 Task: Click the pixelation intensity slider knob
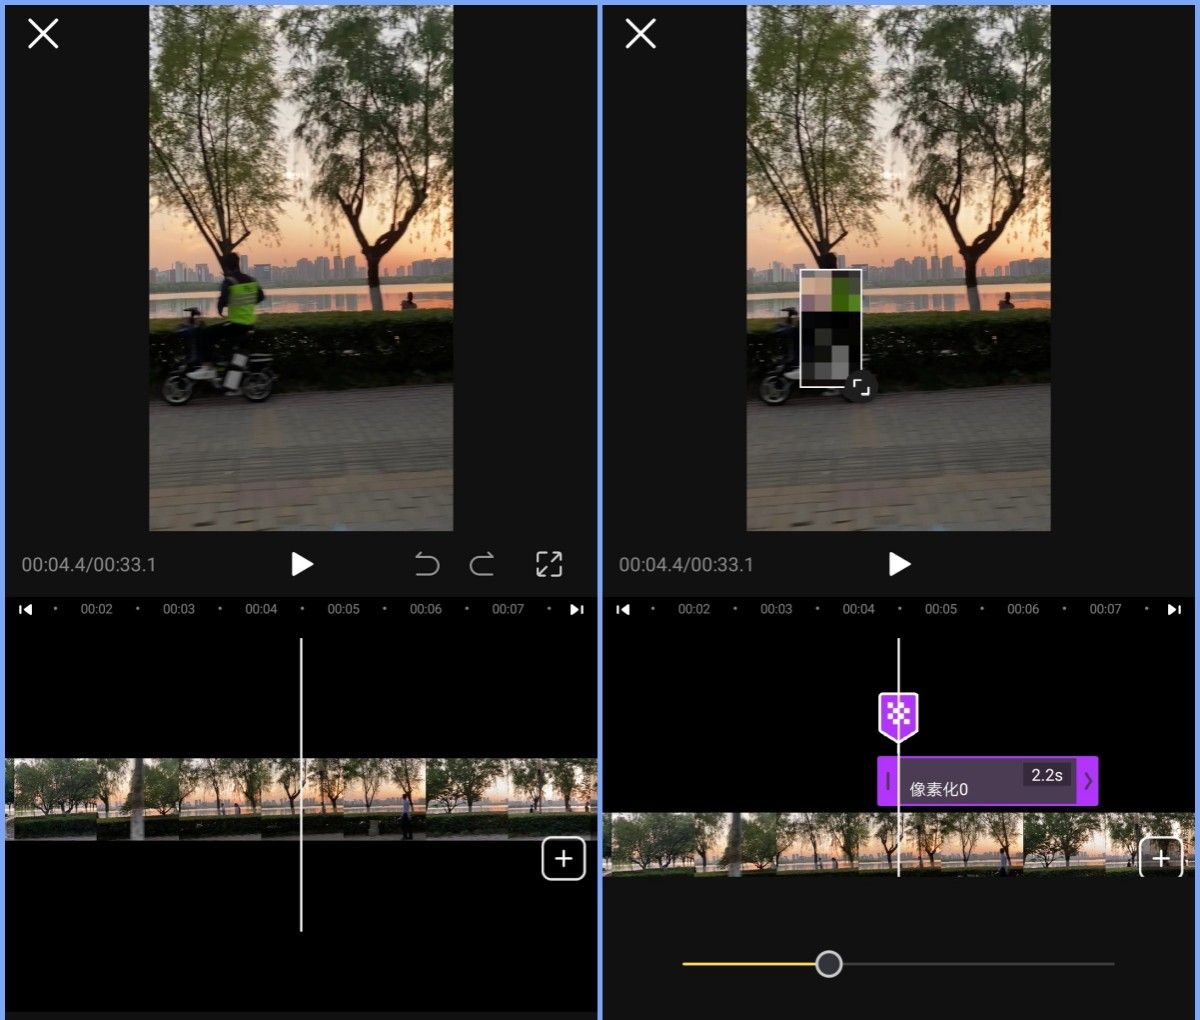(828, 964)
